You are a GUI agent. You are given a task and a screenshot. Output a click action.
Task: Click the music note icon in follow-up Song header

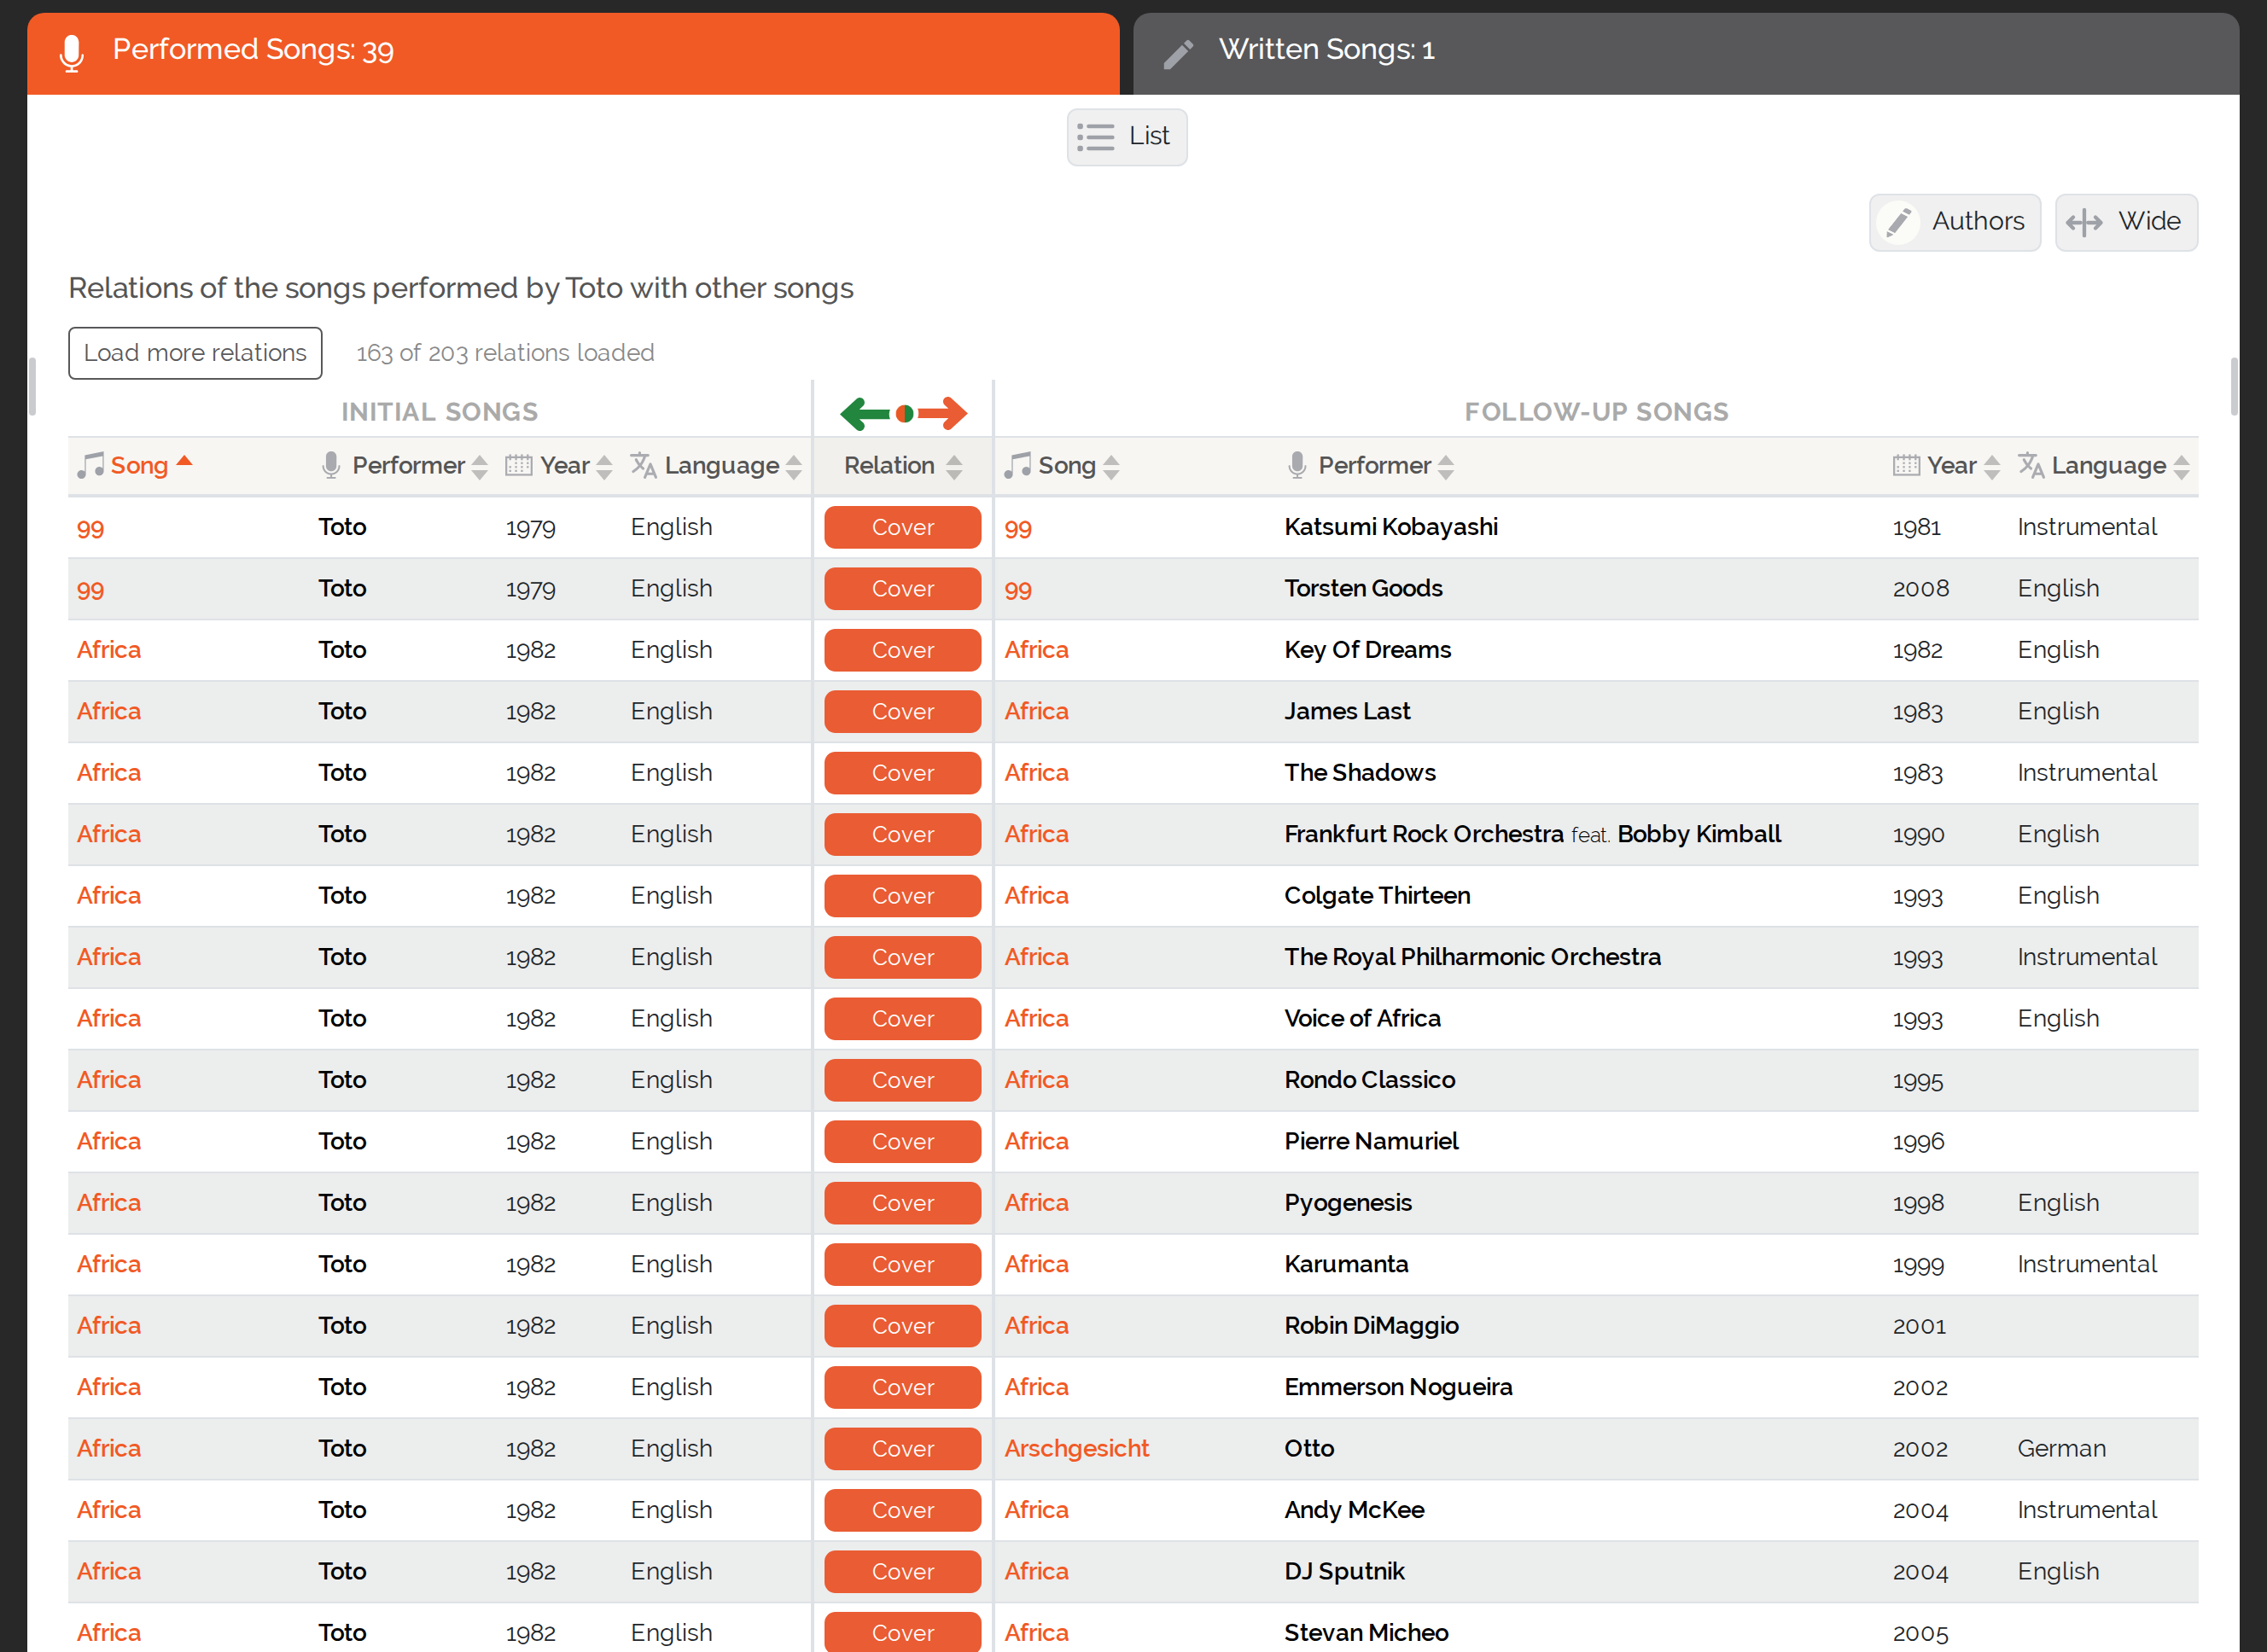1018,465
